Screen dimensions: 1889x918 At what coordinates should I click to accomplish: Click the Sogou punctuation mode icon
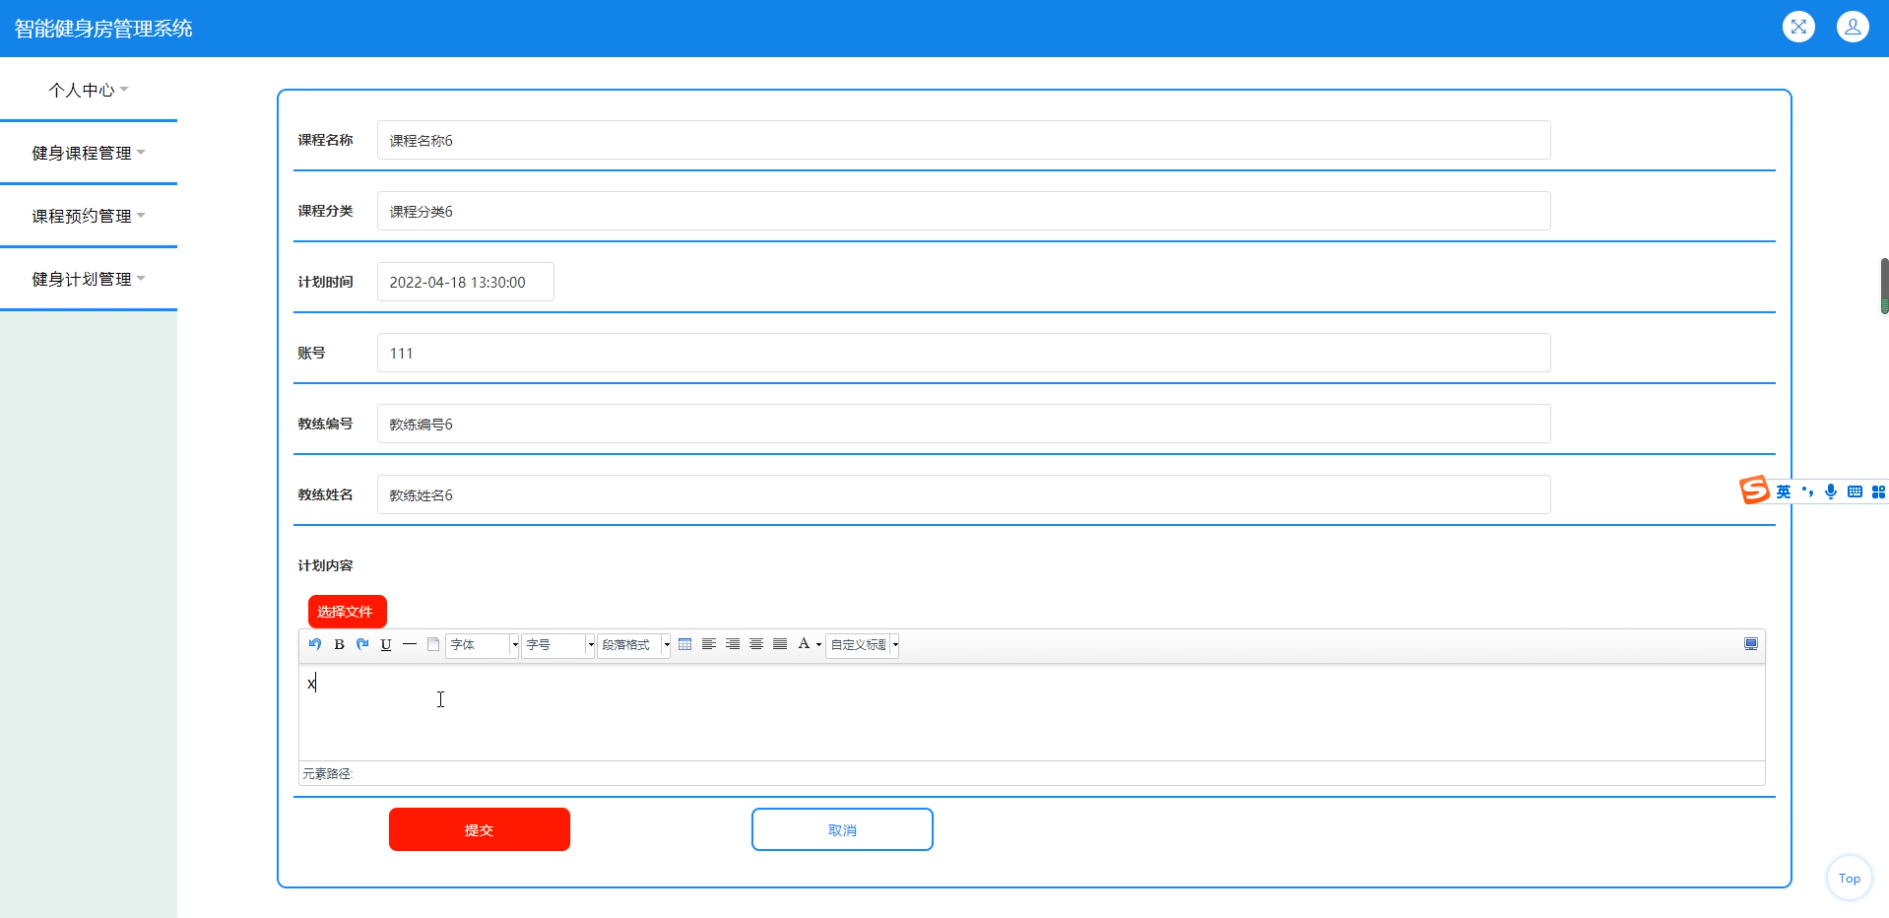(x=1807, y=491)
